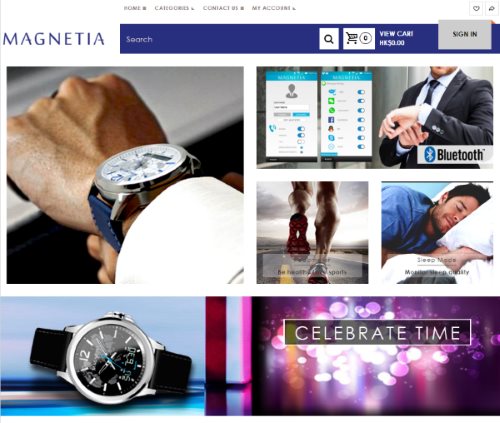The image size is (500, 423).
Task: Click the black strap watch image
Action: pyautogui.click(x=110, y=358)
